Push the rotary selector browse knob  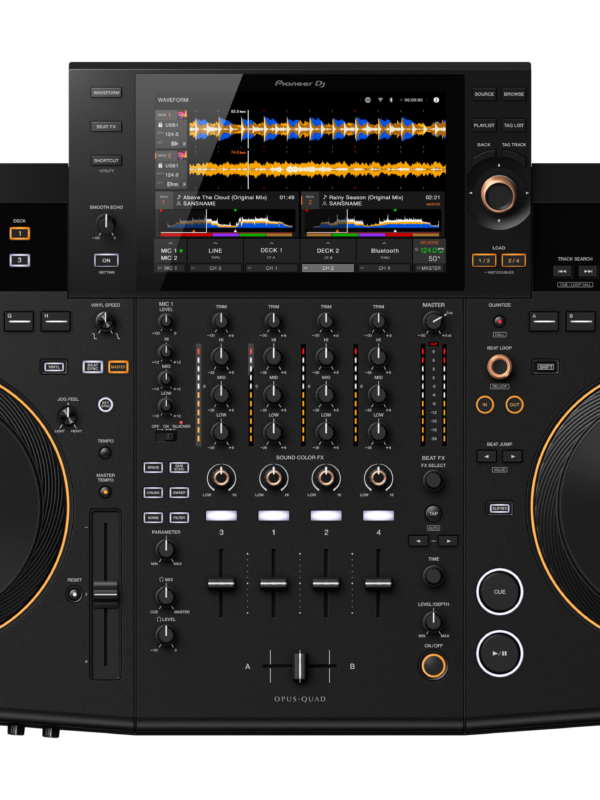coord(498,194)
